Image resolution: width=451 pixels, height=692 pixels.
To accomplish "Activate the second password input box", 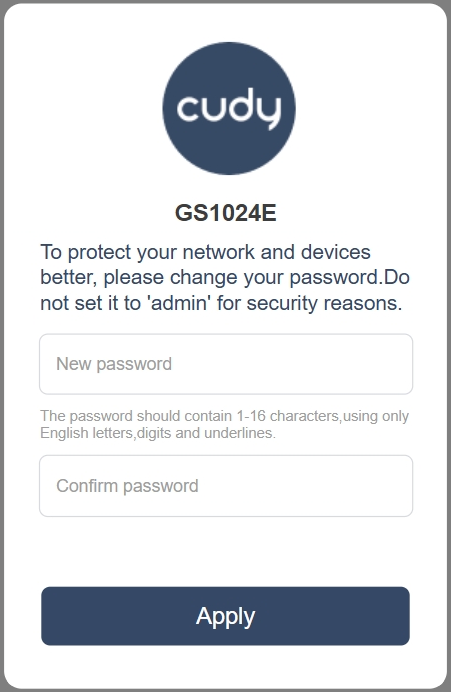I will click(x=226, y=486).
